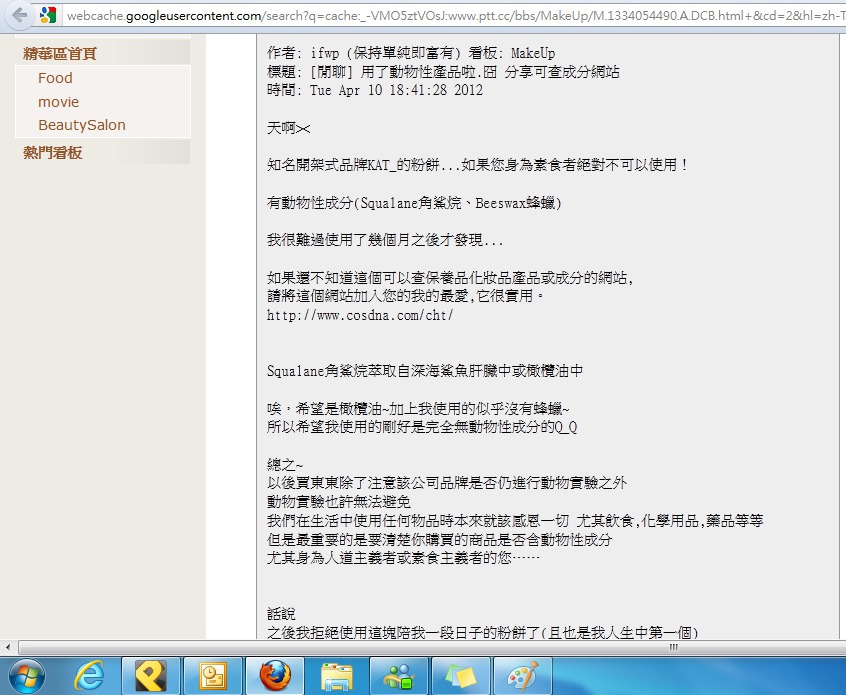Open the movie board link
Image resolution: width=846 pixels, height=695 pixels.
(x=58, y=101)
